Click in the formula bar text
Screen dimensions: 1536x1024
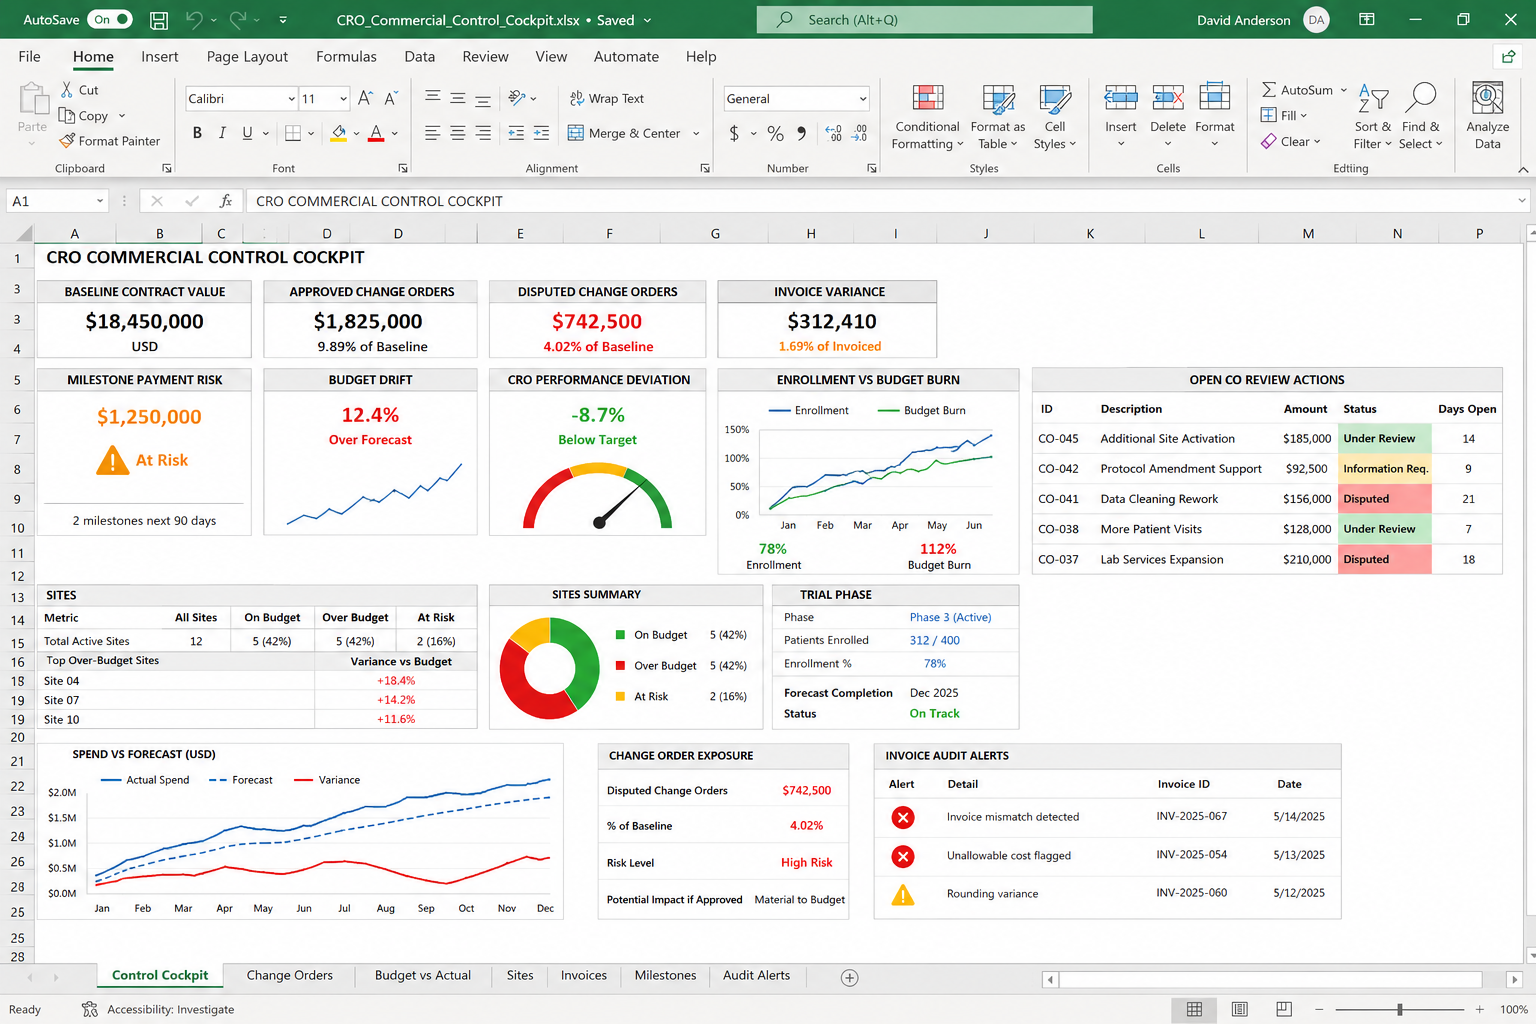point(379,201)
